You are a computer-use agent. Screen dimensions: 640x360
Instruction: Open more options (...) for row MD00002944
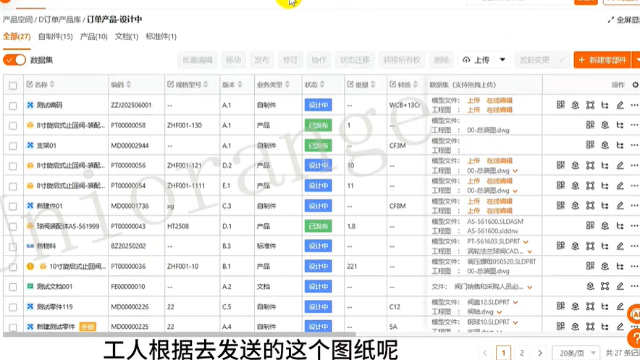coord(634,145)
